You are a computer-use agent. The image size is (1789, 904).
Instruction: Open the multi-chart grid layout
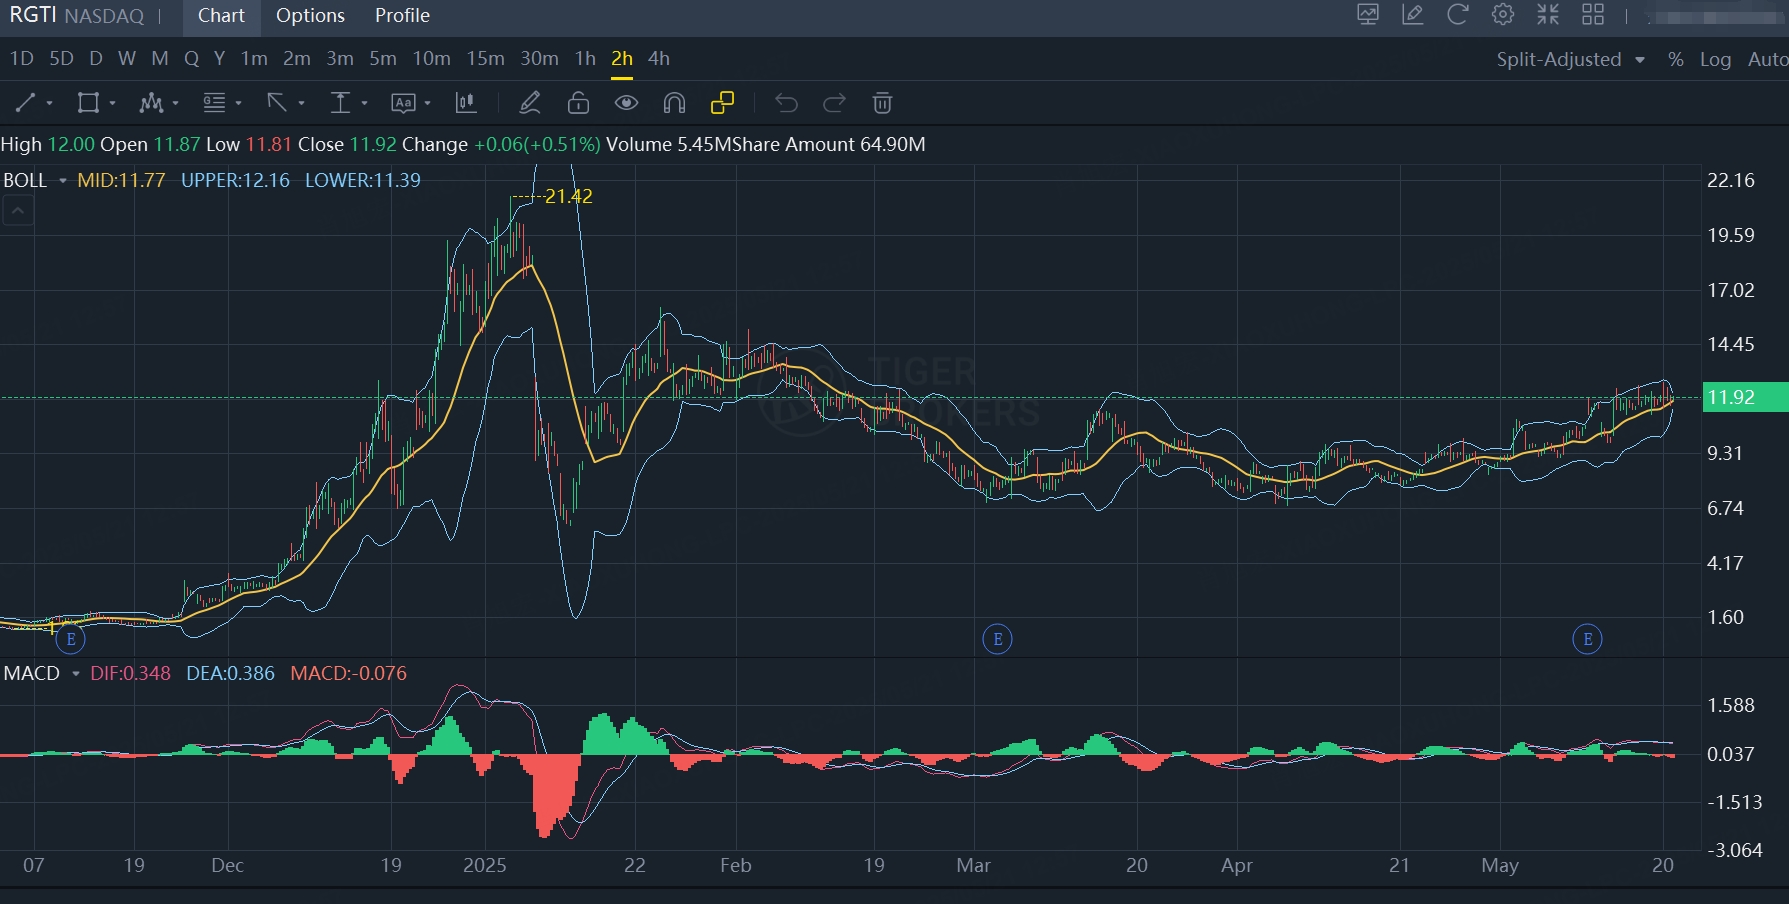[1593, 14]
